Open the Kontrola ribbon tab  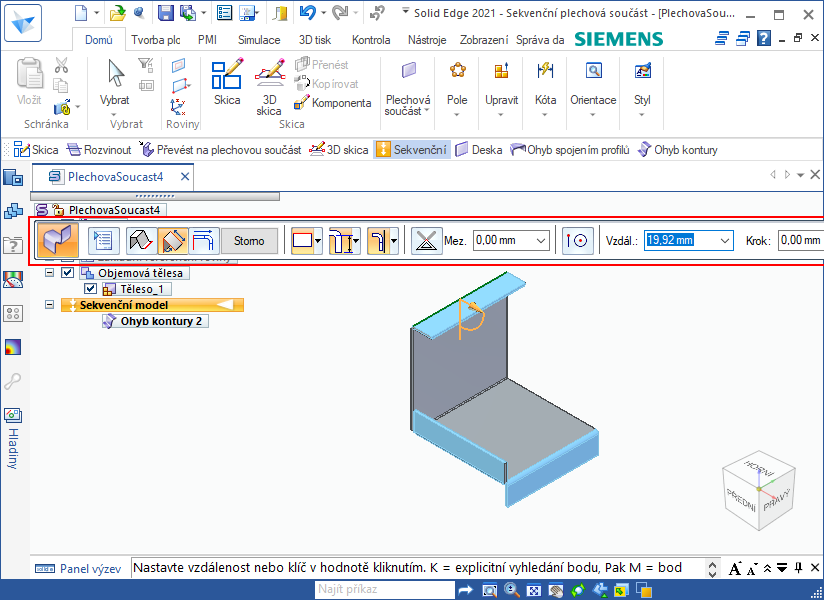371,40
